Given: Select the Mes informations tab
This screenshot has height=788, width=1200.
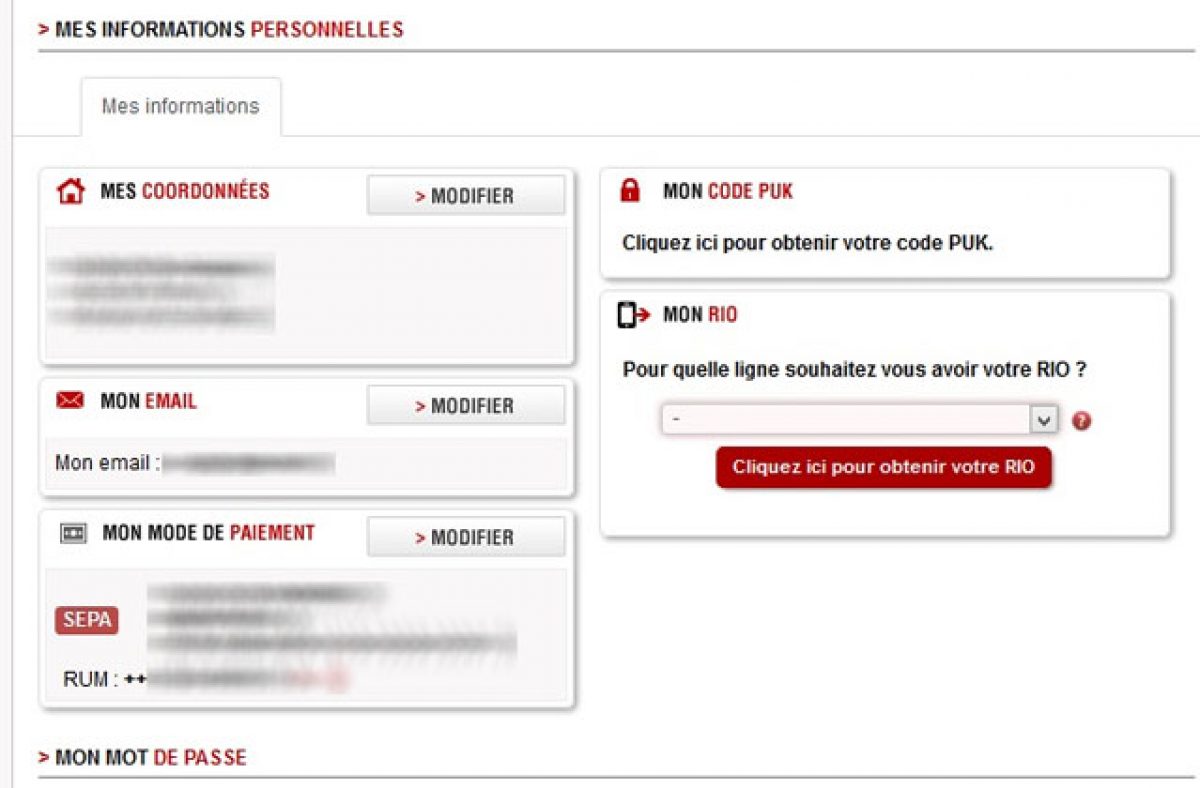Looking at the screenshot, I should click(x=180, y=107).
